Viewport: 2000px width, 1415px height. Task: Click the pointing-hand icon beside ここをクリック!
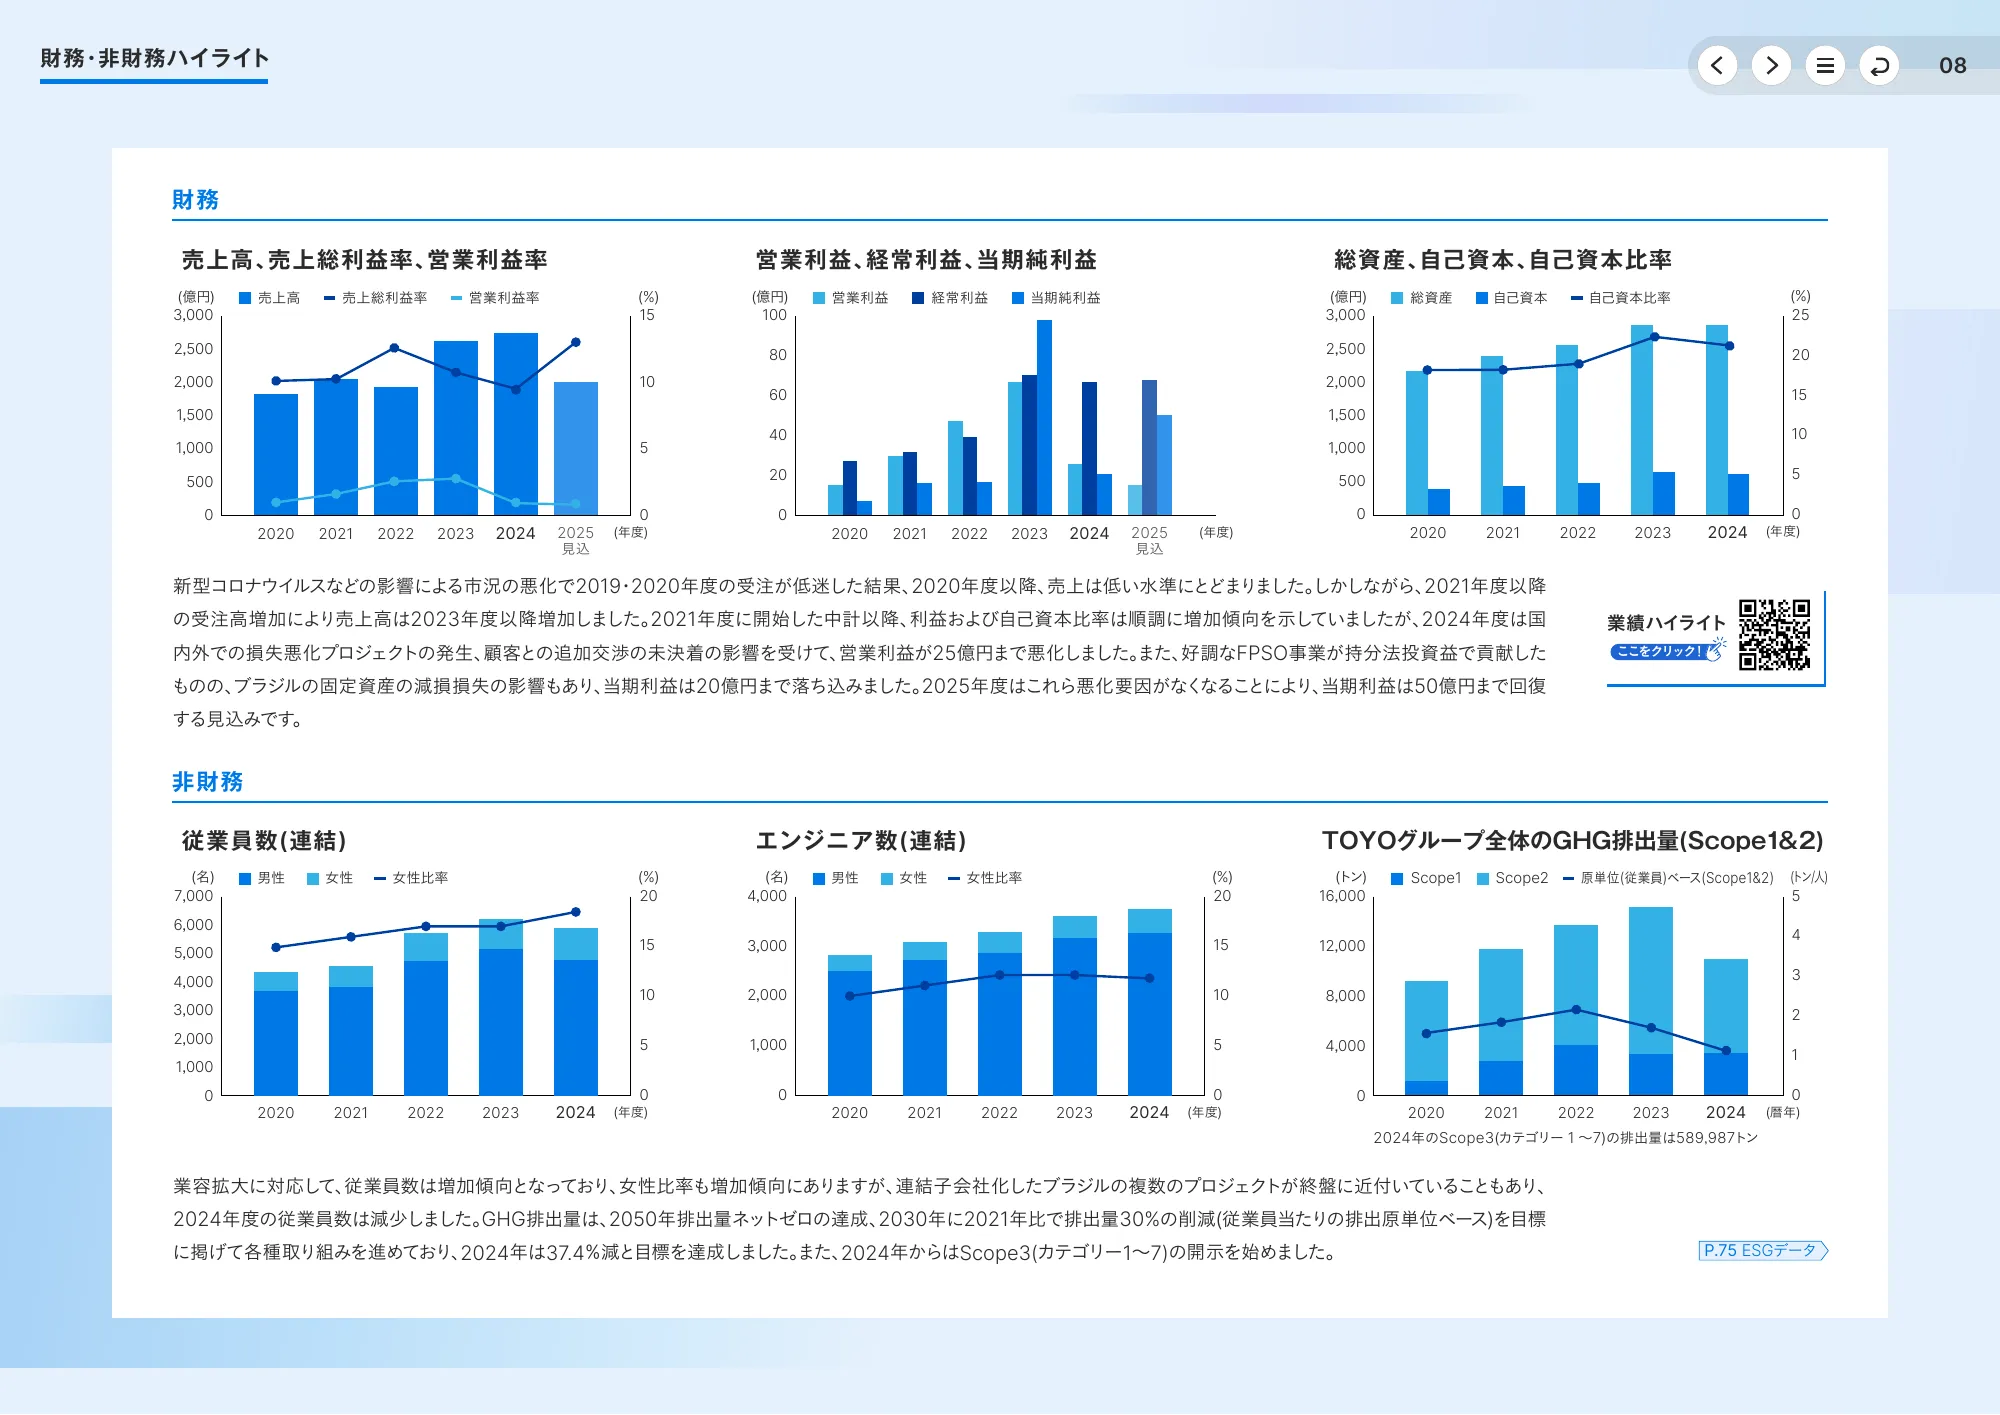pos(1714,652)
